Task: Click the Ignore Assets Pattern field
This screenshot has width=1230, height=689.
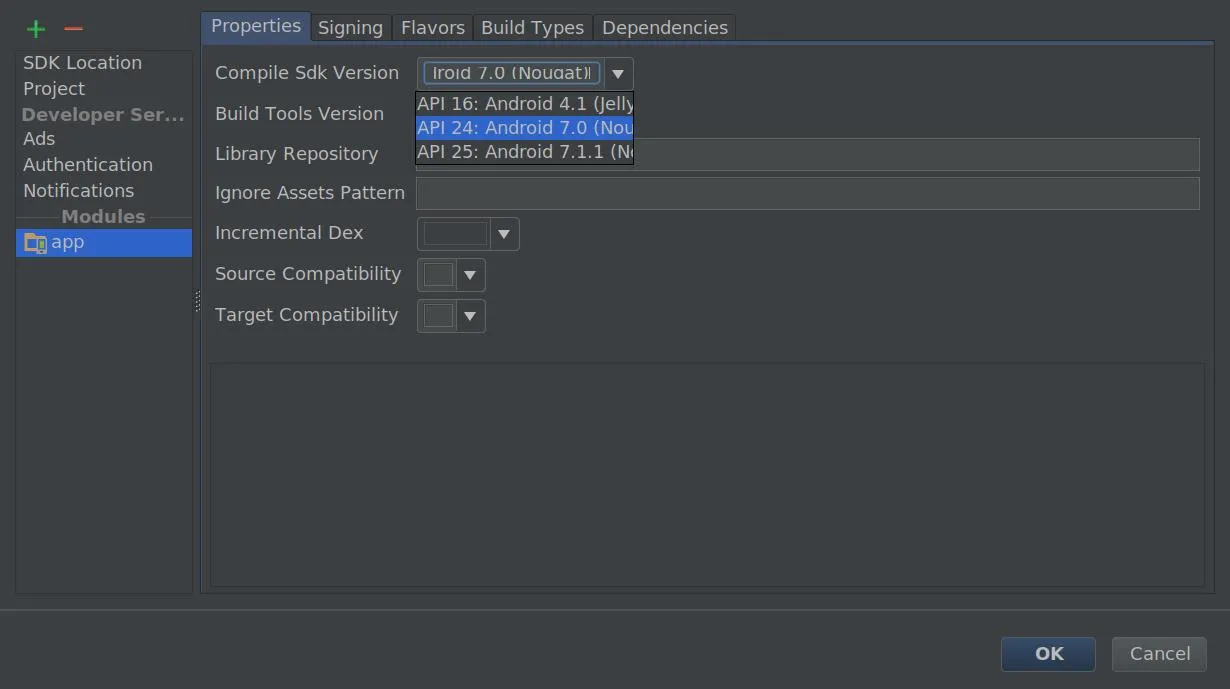Action: (x=807, y=194)
